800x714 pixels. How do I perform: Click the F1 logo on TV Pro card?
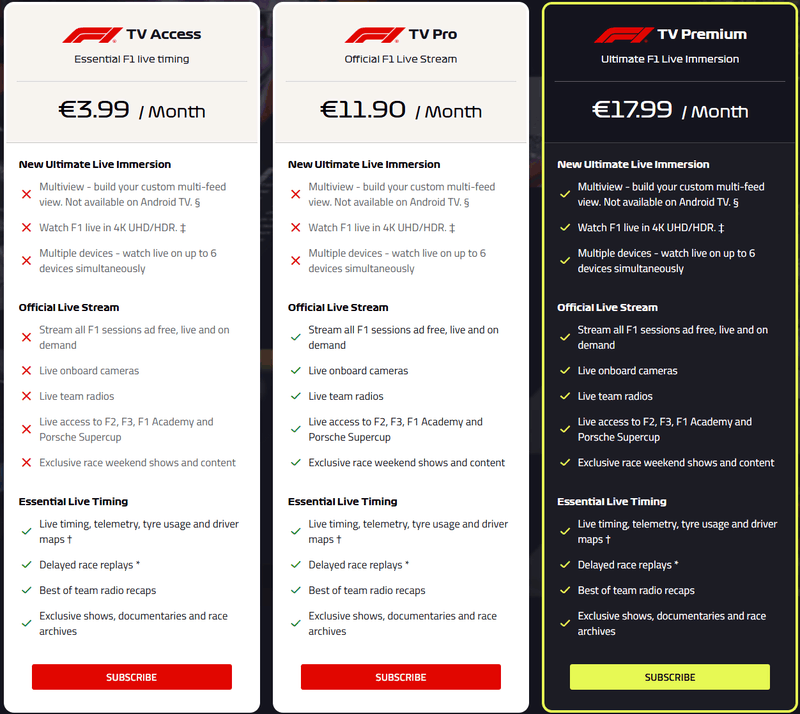(x=374, y=35)
